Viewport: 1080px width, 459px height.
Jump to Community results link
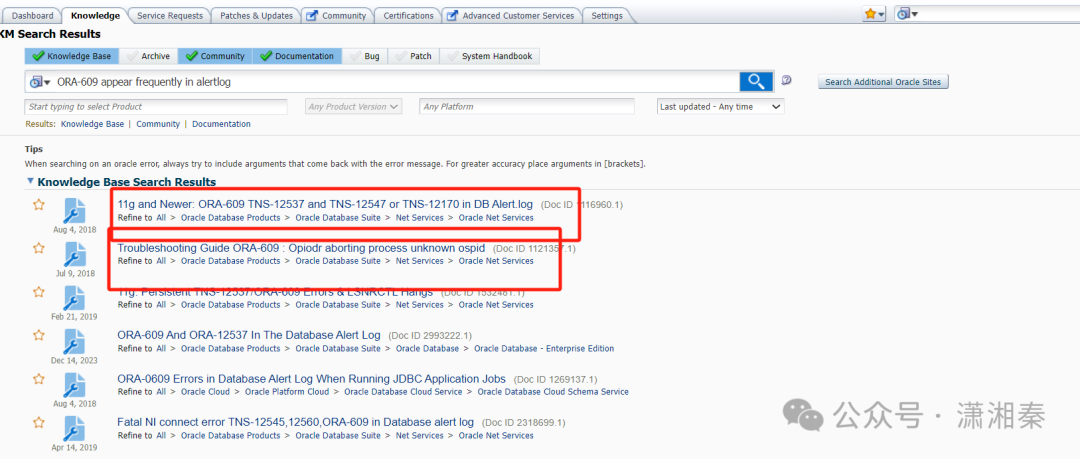(158, 124)
